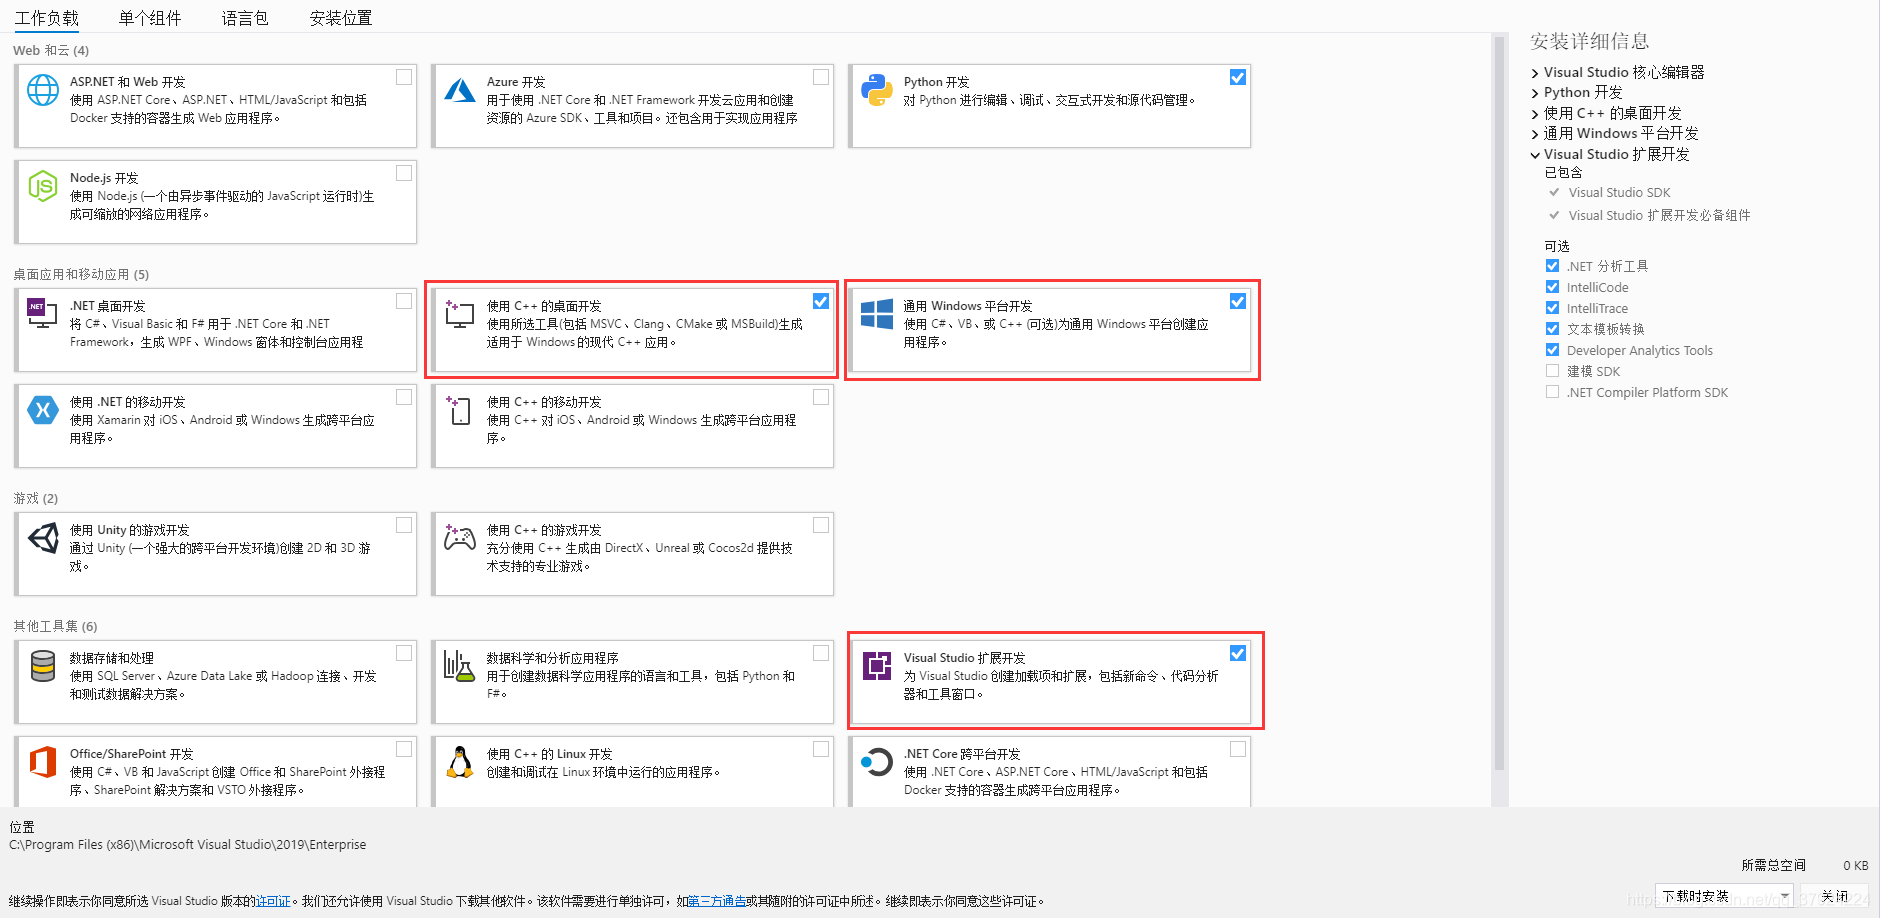Uncheck the Universal Windows Platform workload

coord(1238,301)
